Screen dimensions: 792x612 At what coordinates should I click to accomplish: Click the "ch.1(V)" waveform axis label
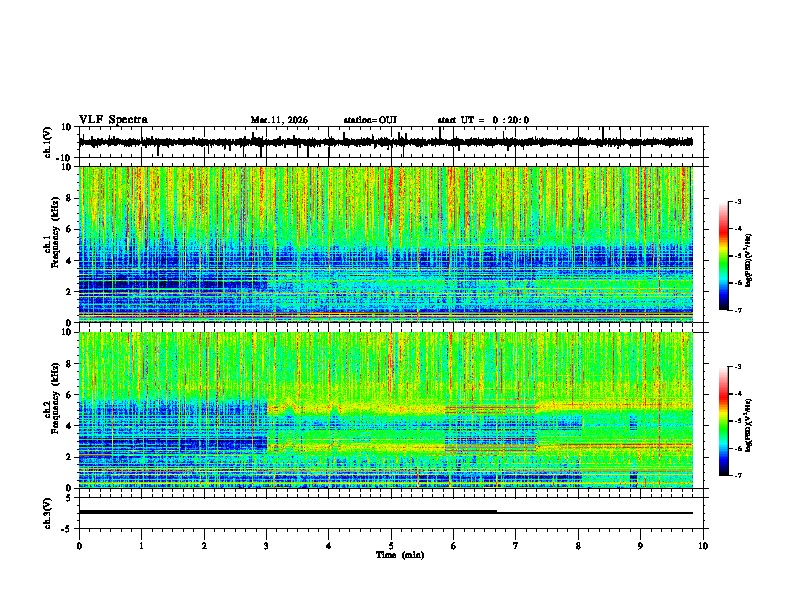(x=48, y=142)
